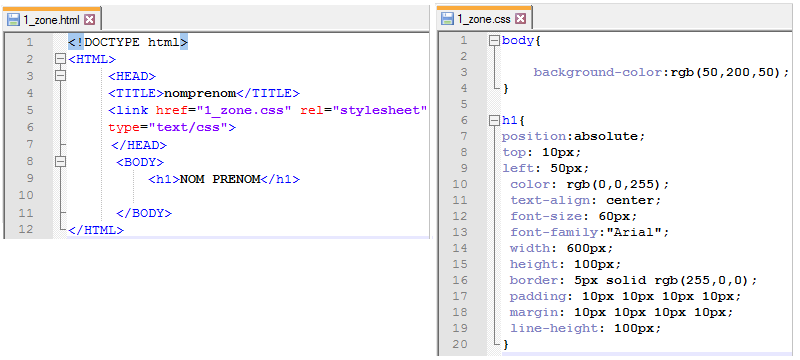Viewport: 800px width, 360px height.
Task: Click the text-align: center declaration
Action: (x=586, y=200)
